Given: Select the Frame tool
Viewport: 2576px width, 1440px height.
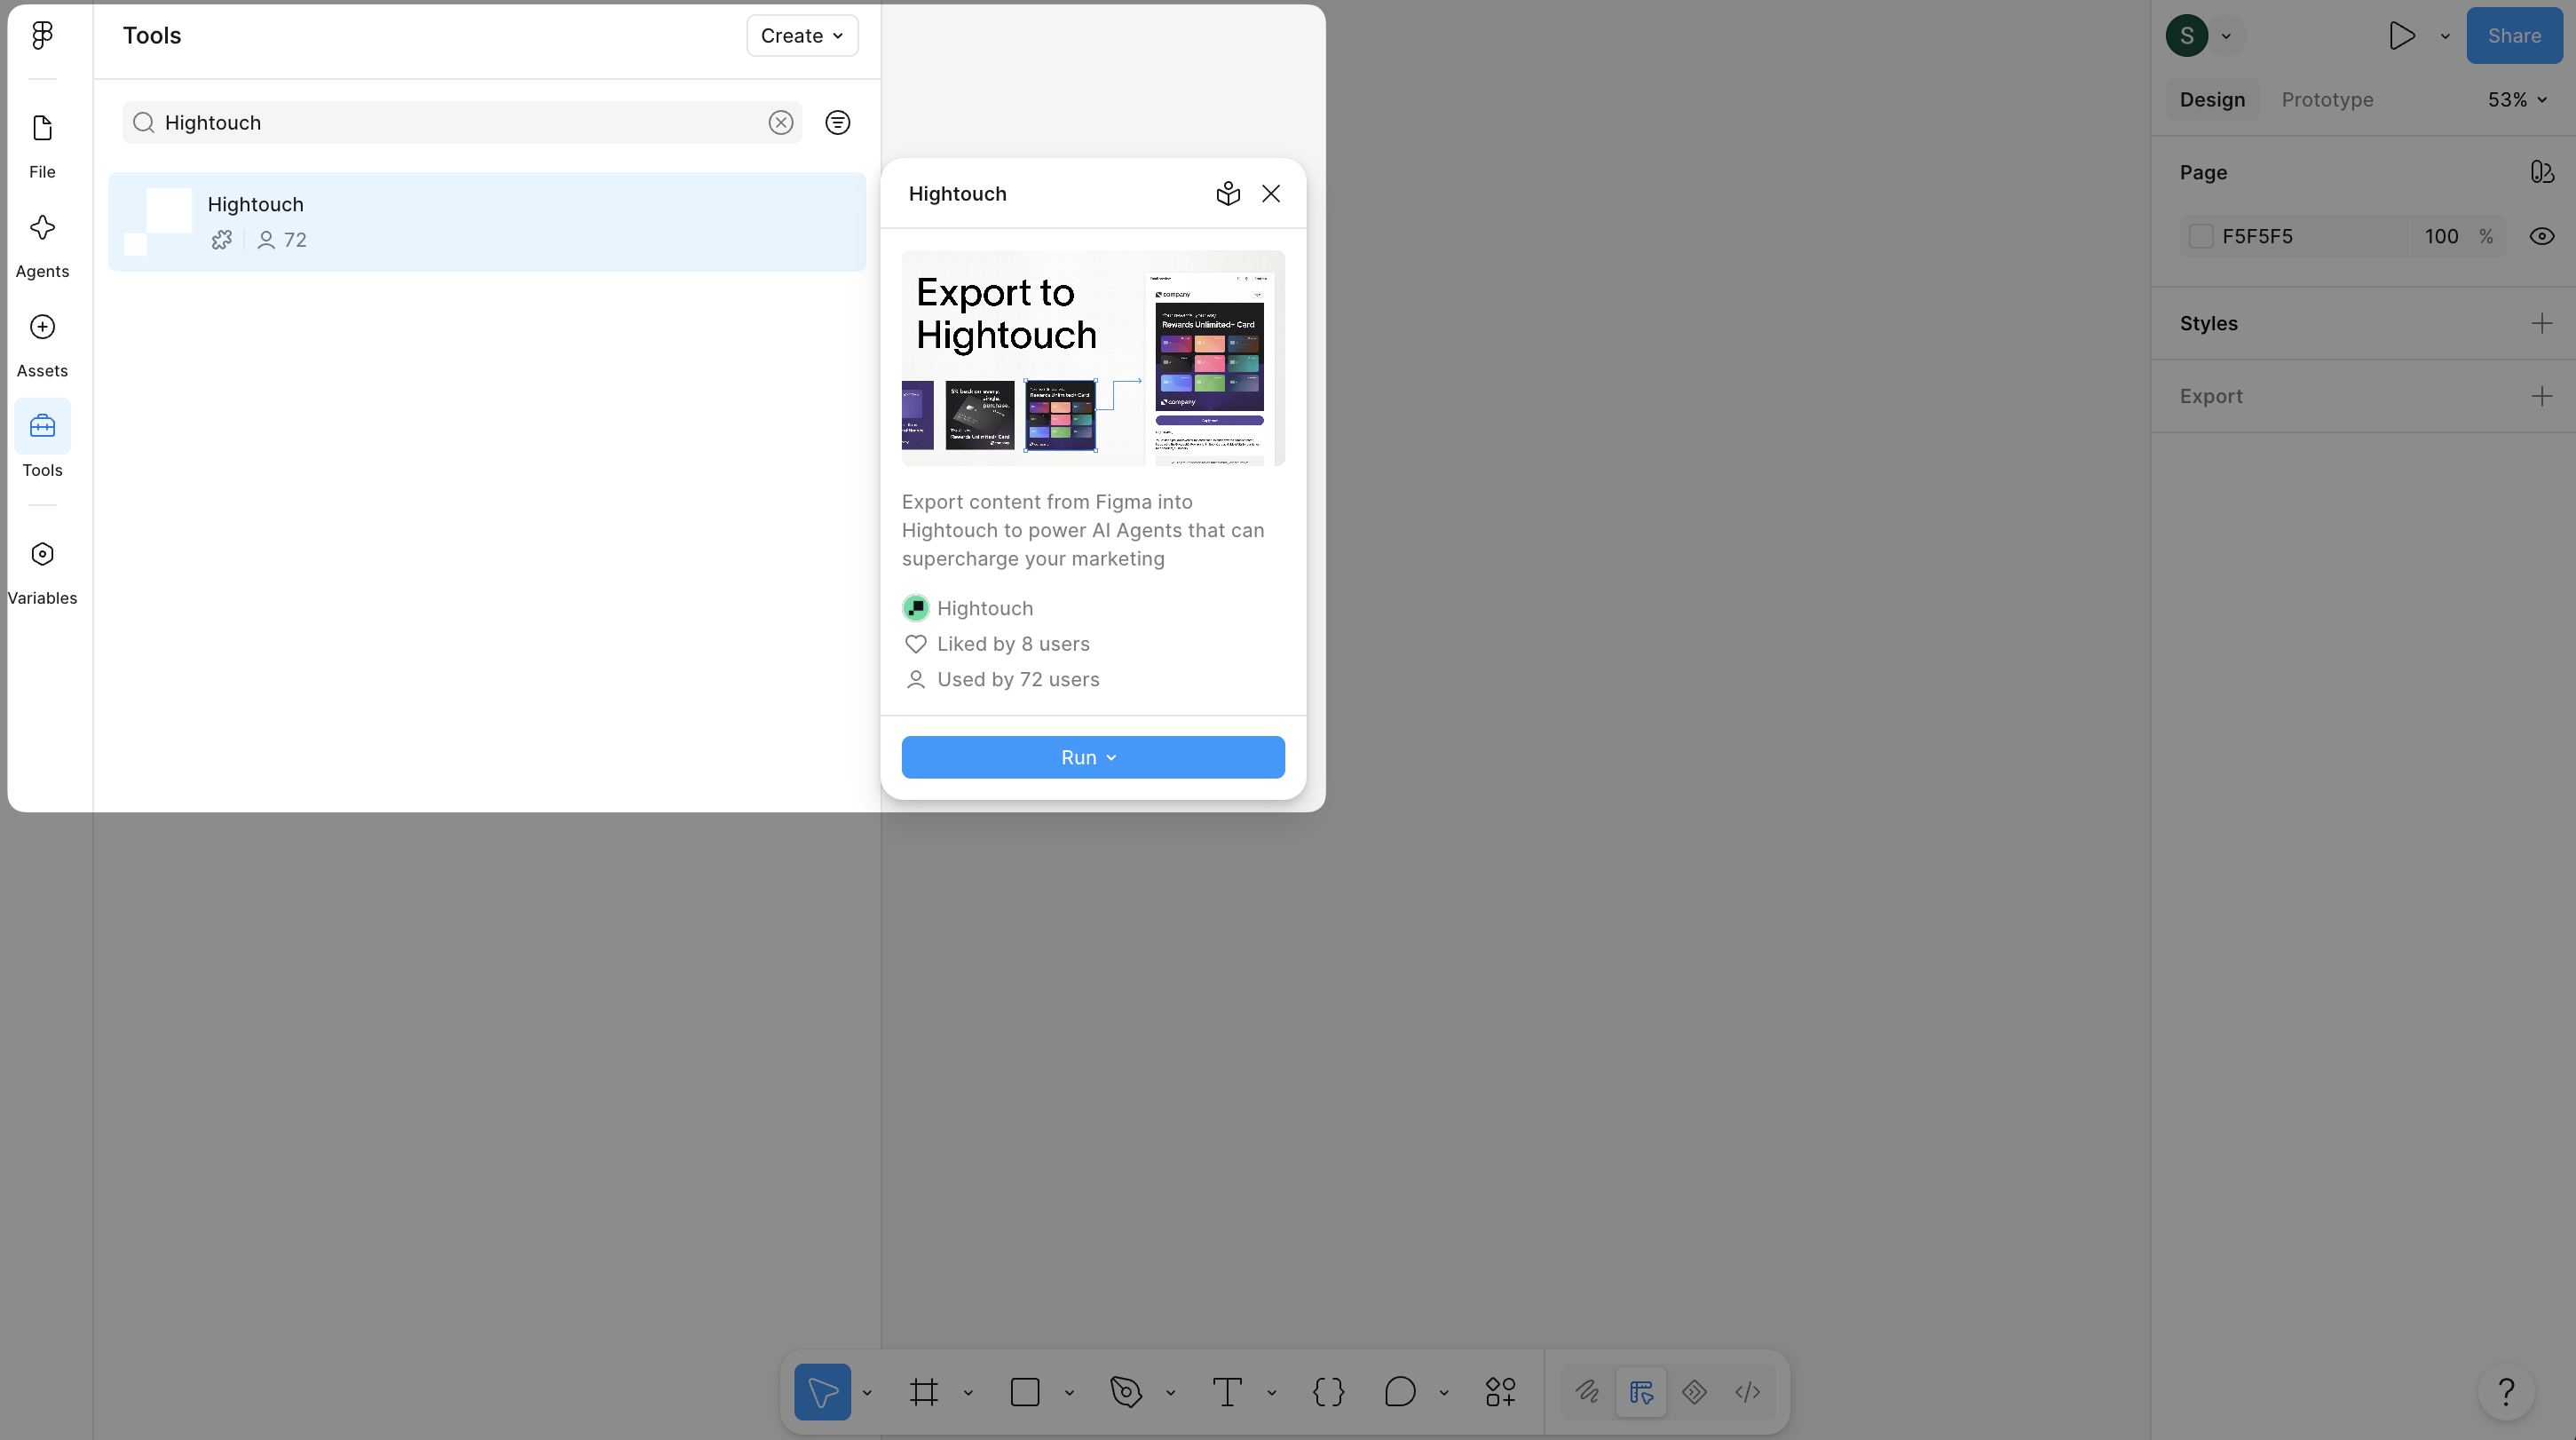Looking at the screenshot, I should pos(924,1391).
